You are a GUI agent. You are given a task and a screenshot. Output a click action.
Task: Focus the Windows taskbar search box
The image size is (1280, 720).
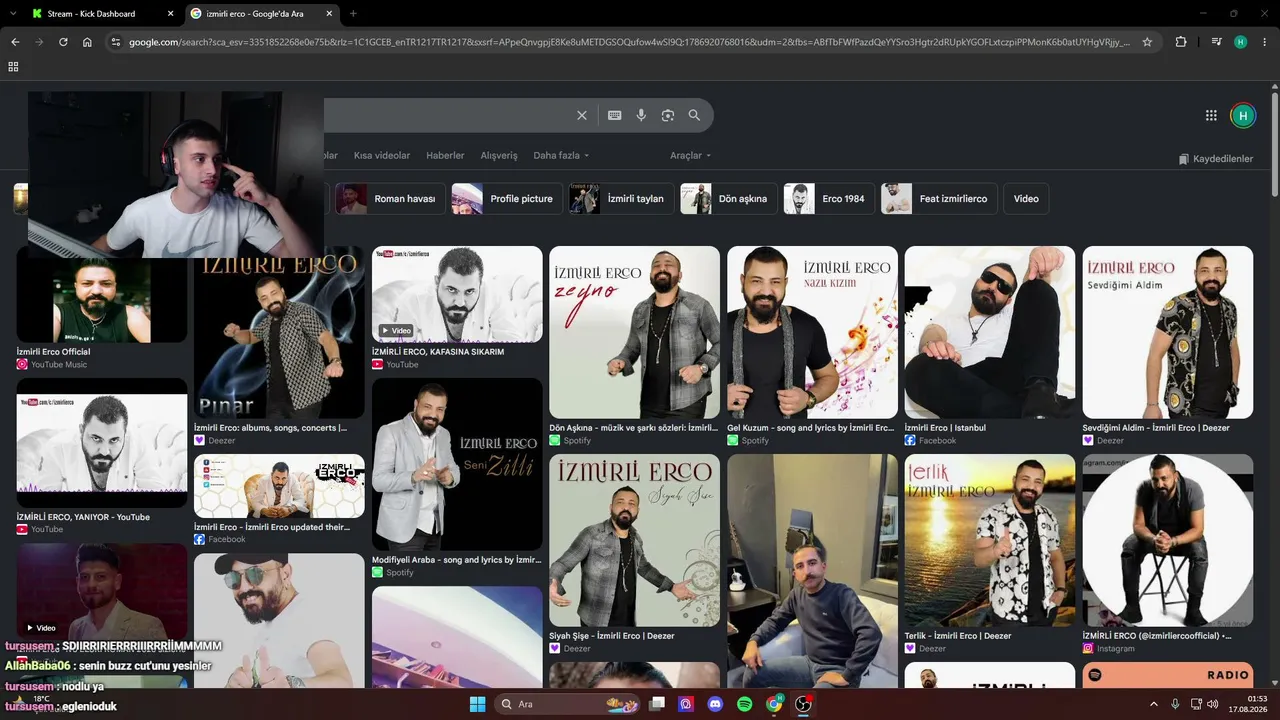566,704
